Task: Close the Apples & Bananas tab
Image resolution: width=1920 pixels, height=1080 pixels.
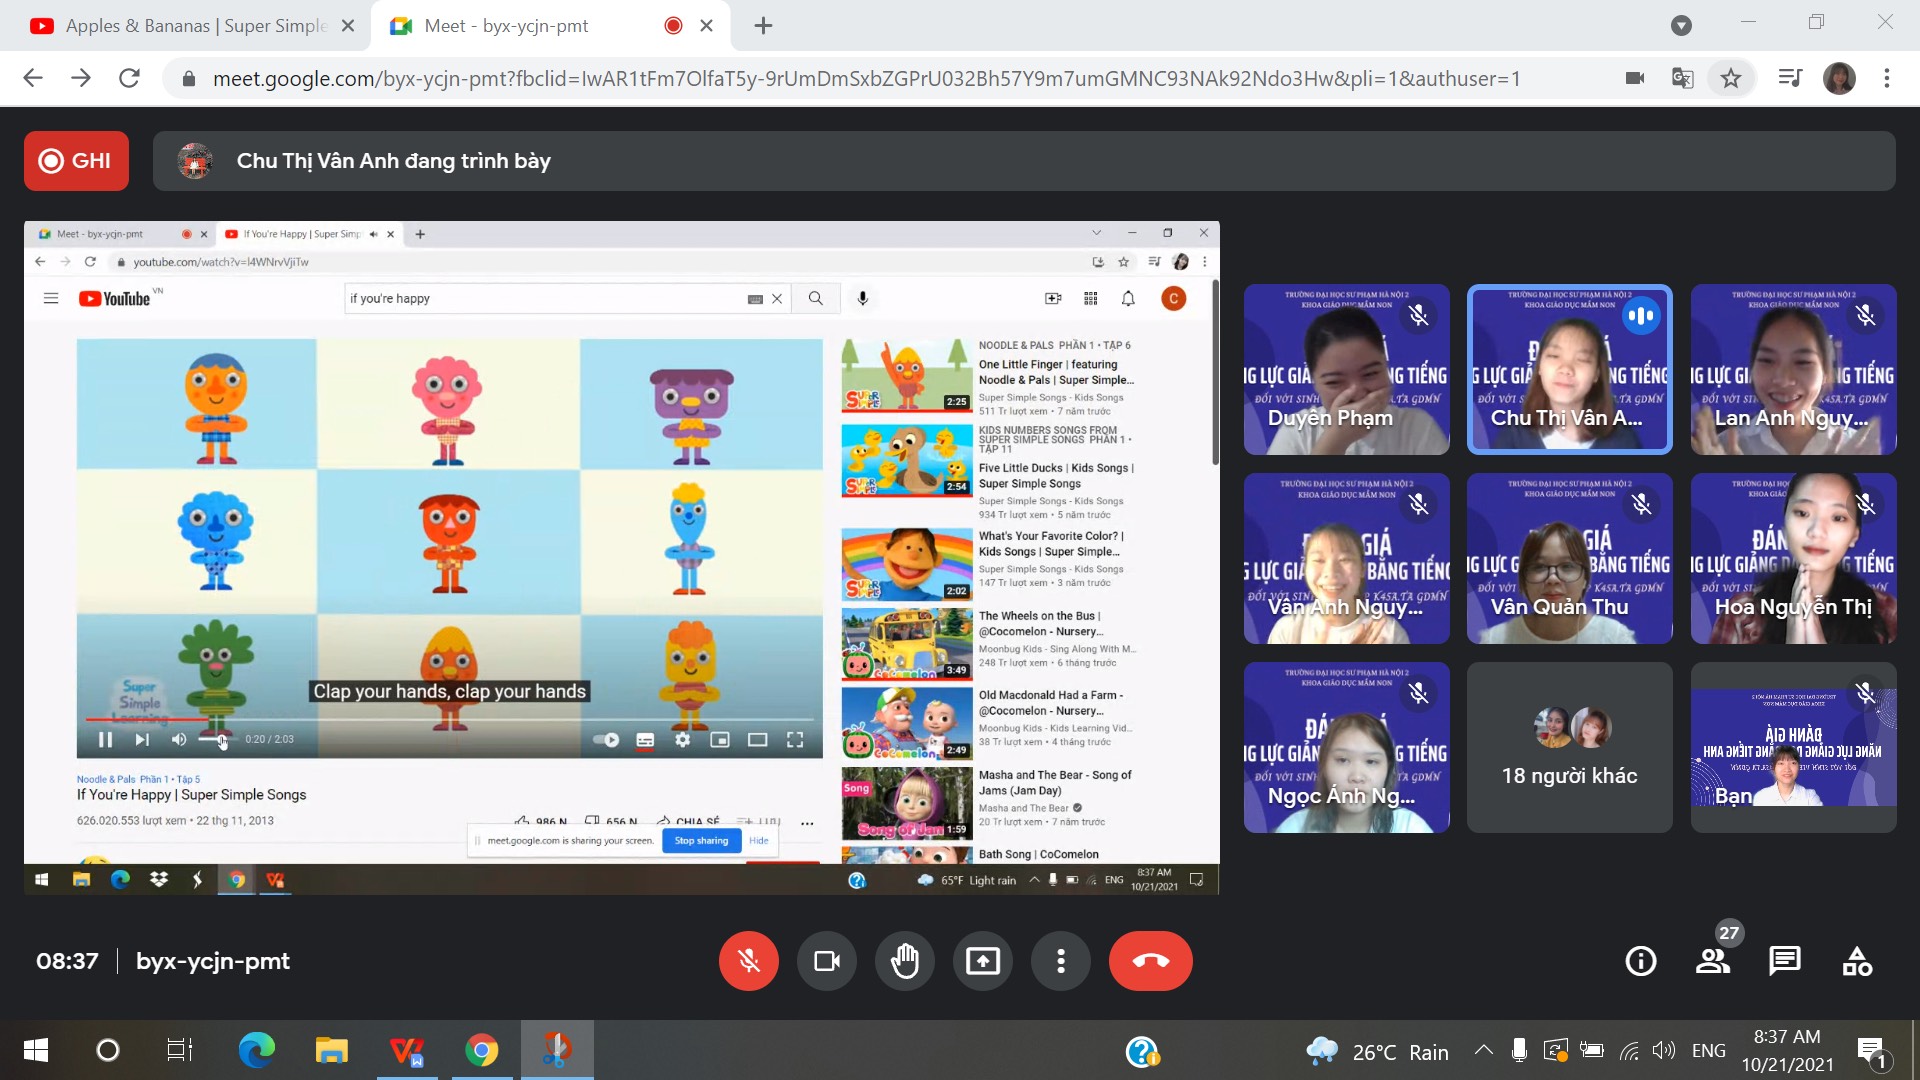Action: pyautogui.click(x=348, y=26)
